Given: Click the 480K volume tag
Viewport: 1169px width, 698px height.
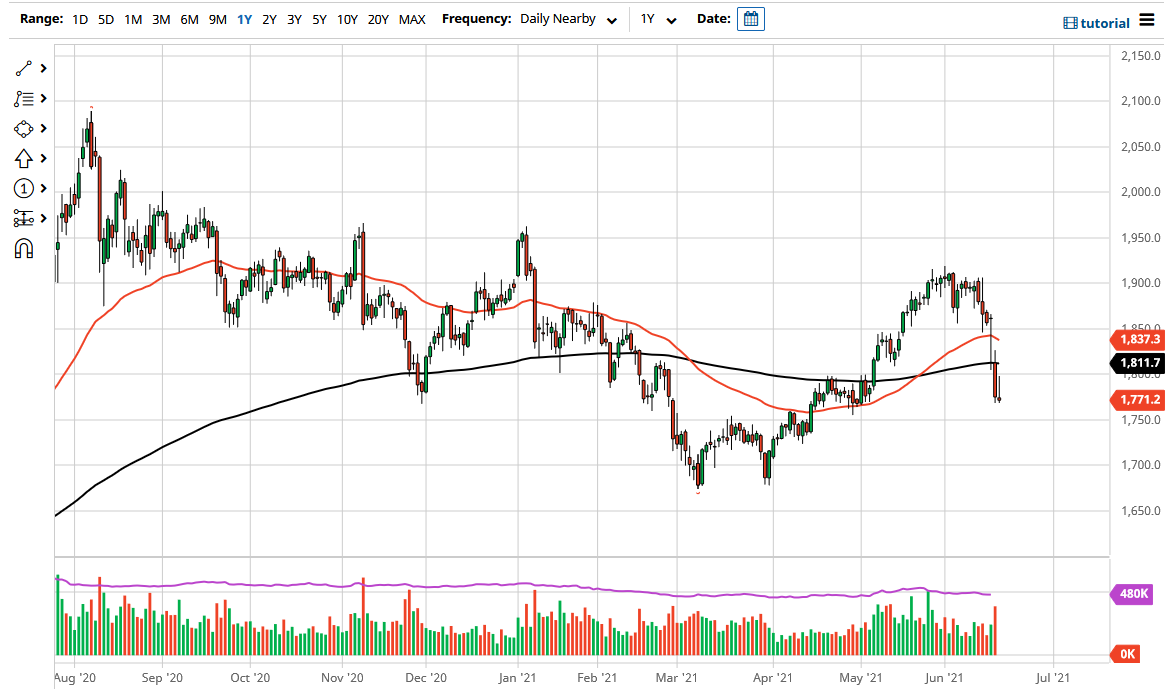Looking at the screenshot, I should [x=1132, y=594].
